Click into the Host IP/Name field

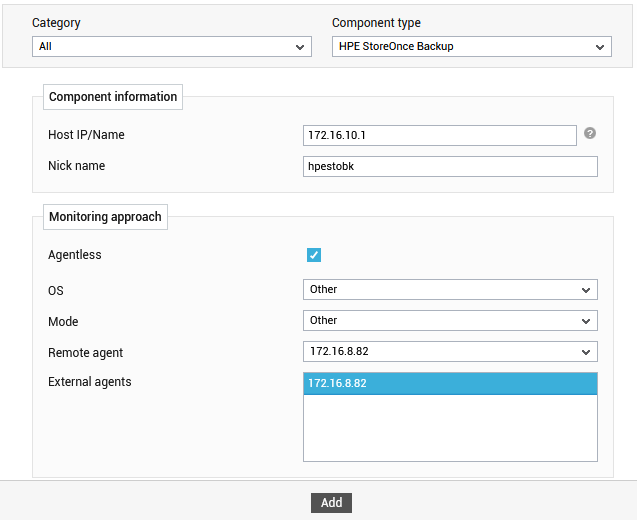click(440, 135)
